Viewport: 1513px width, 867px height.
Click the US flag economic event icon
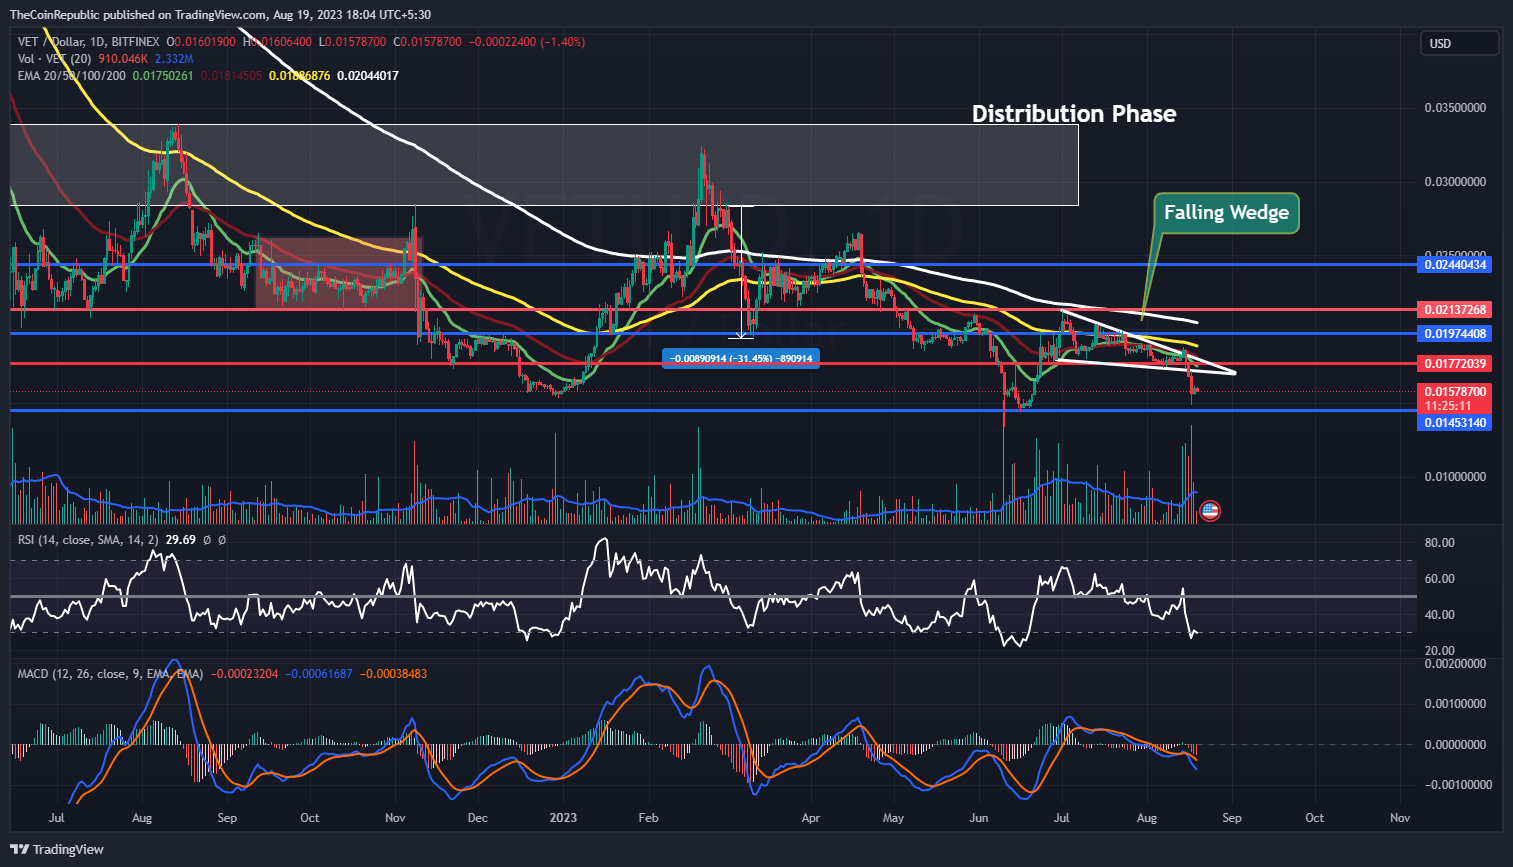[x=1210, y=511]
